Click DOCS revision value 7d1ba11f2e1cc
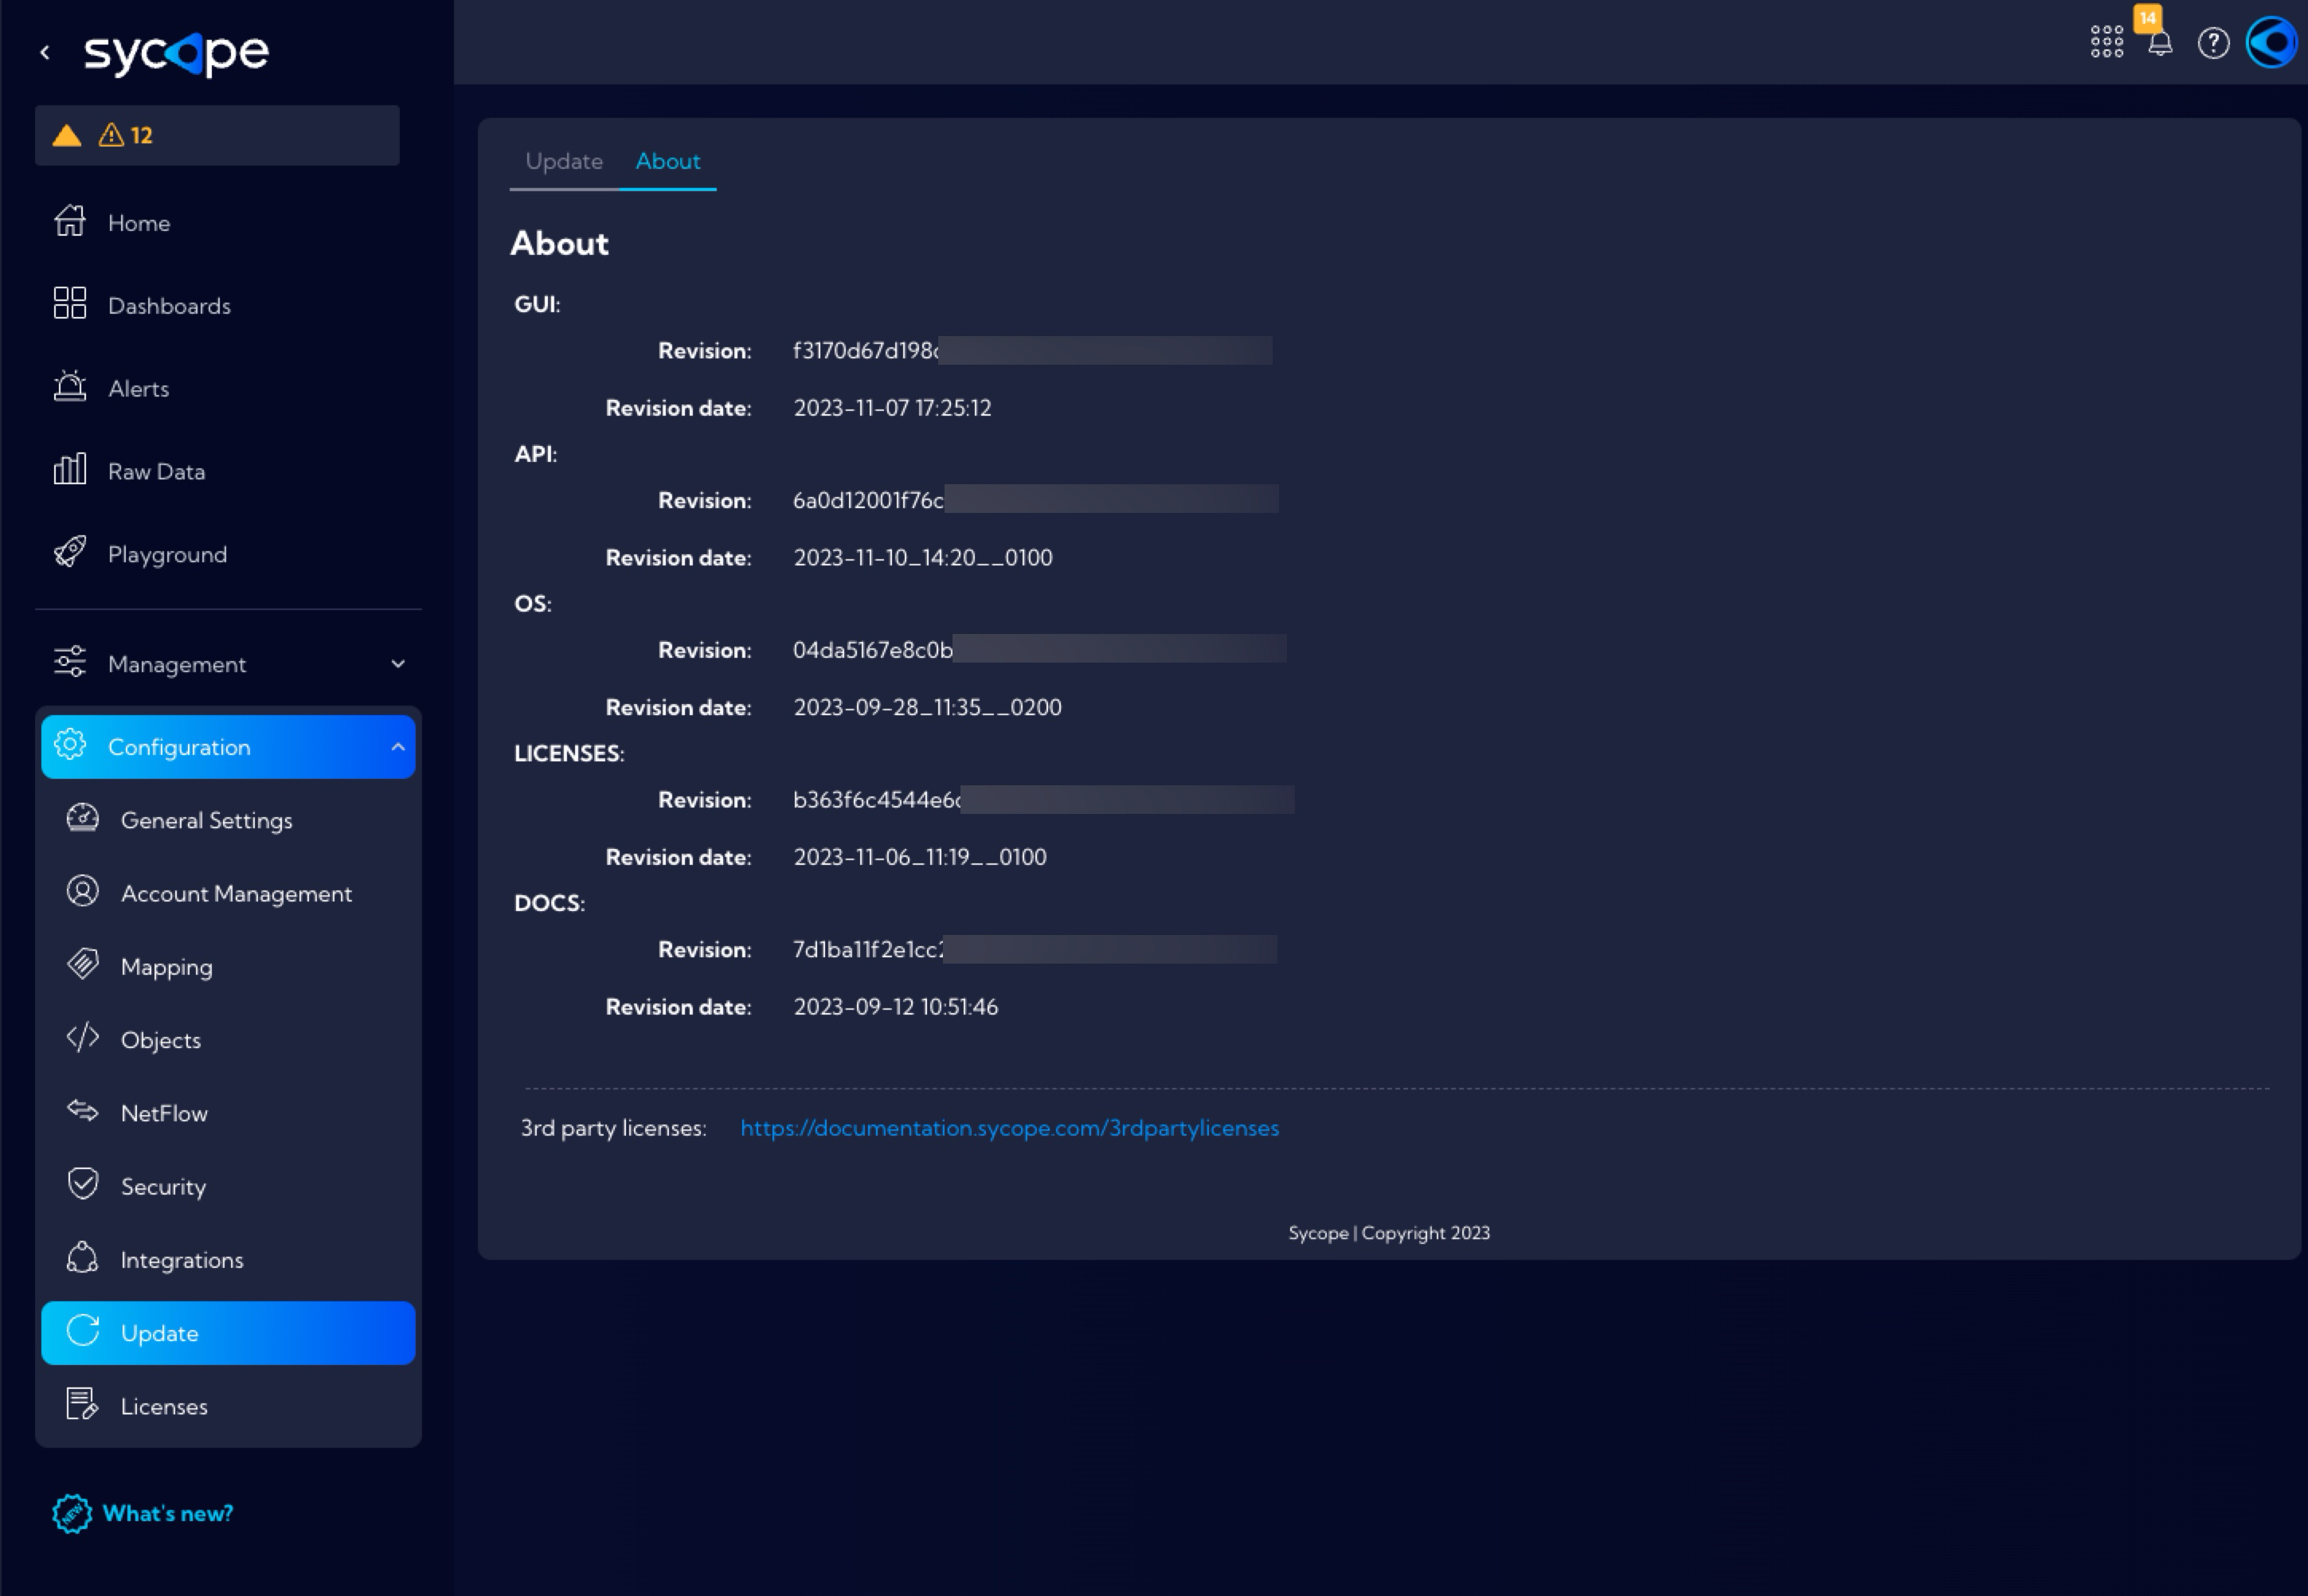Screen dimensions: 2308x1596 click(x=868, y=950)
